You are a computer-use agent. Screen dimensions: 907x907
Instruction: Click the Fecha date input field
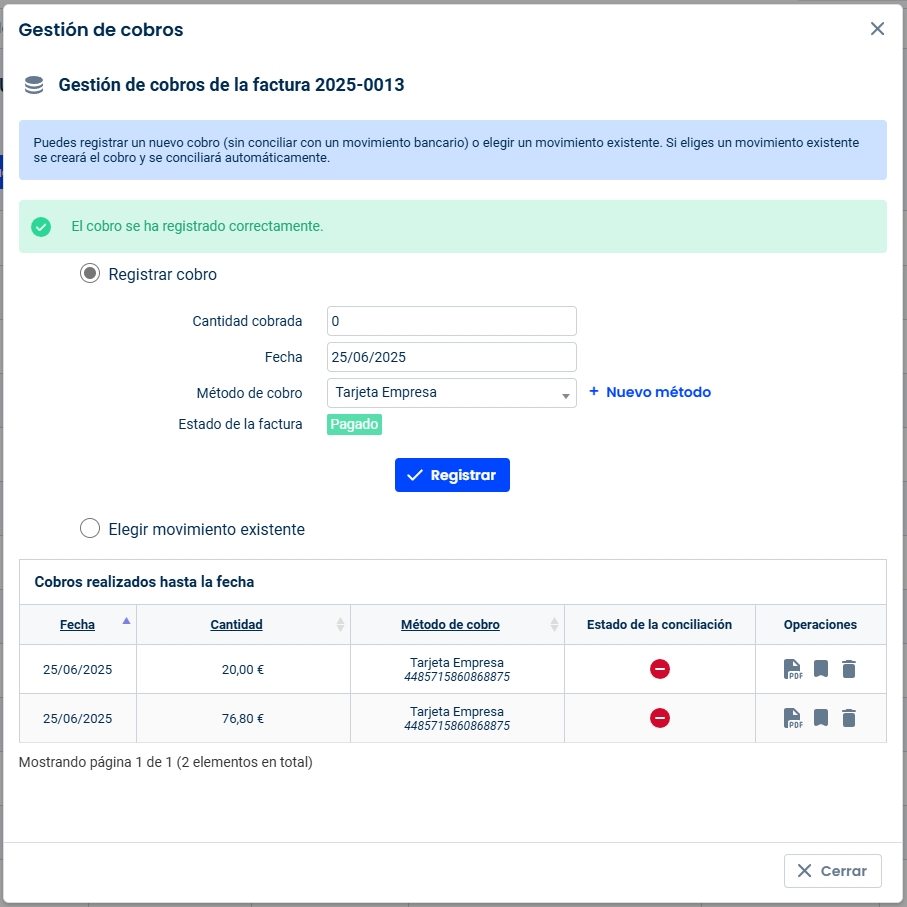[x=451, y=357]
